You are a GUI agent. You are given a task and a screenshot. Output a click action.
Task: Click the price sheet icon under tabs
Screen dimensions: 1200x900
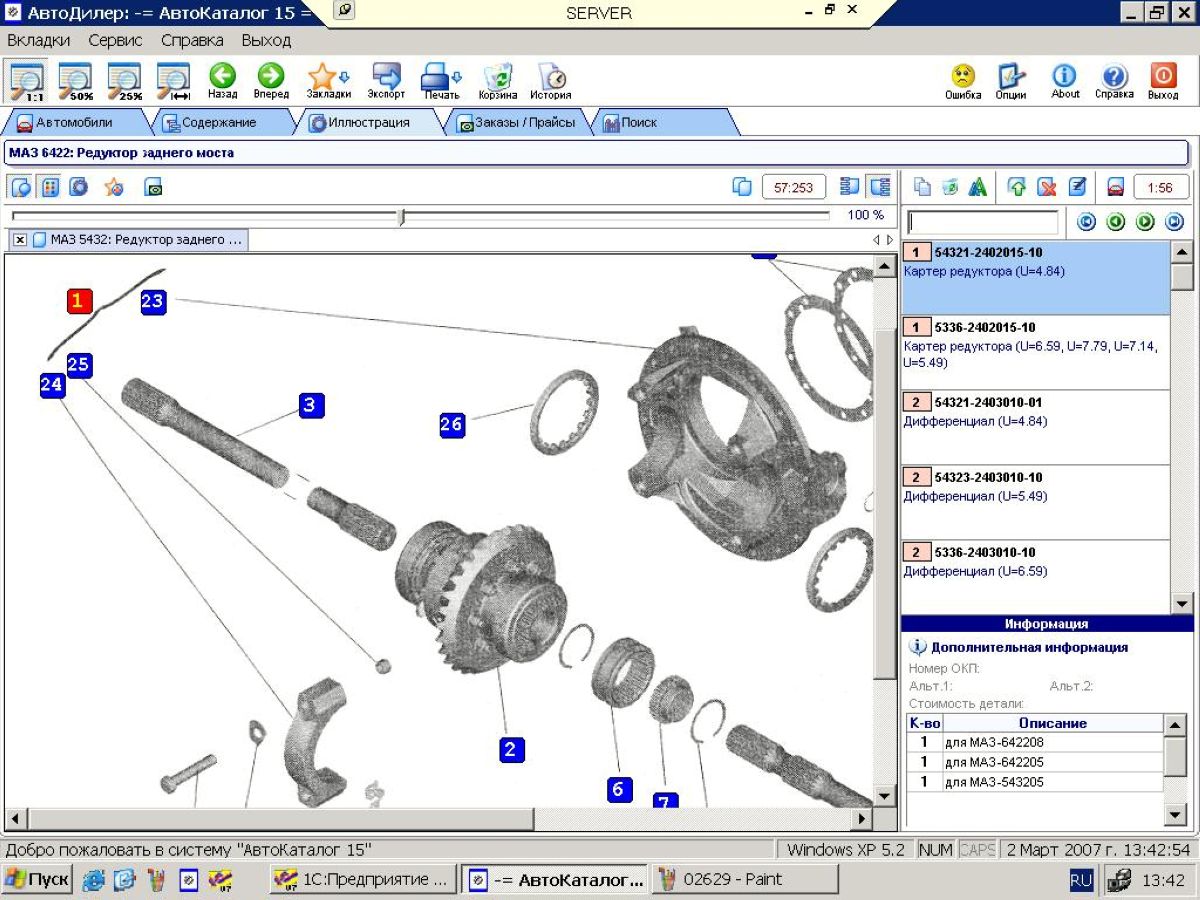153,187
